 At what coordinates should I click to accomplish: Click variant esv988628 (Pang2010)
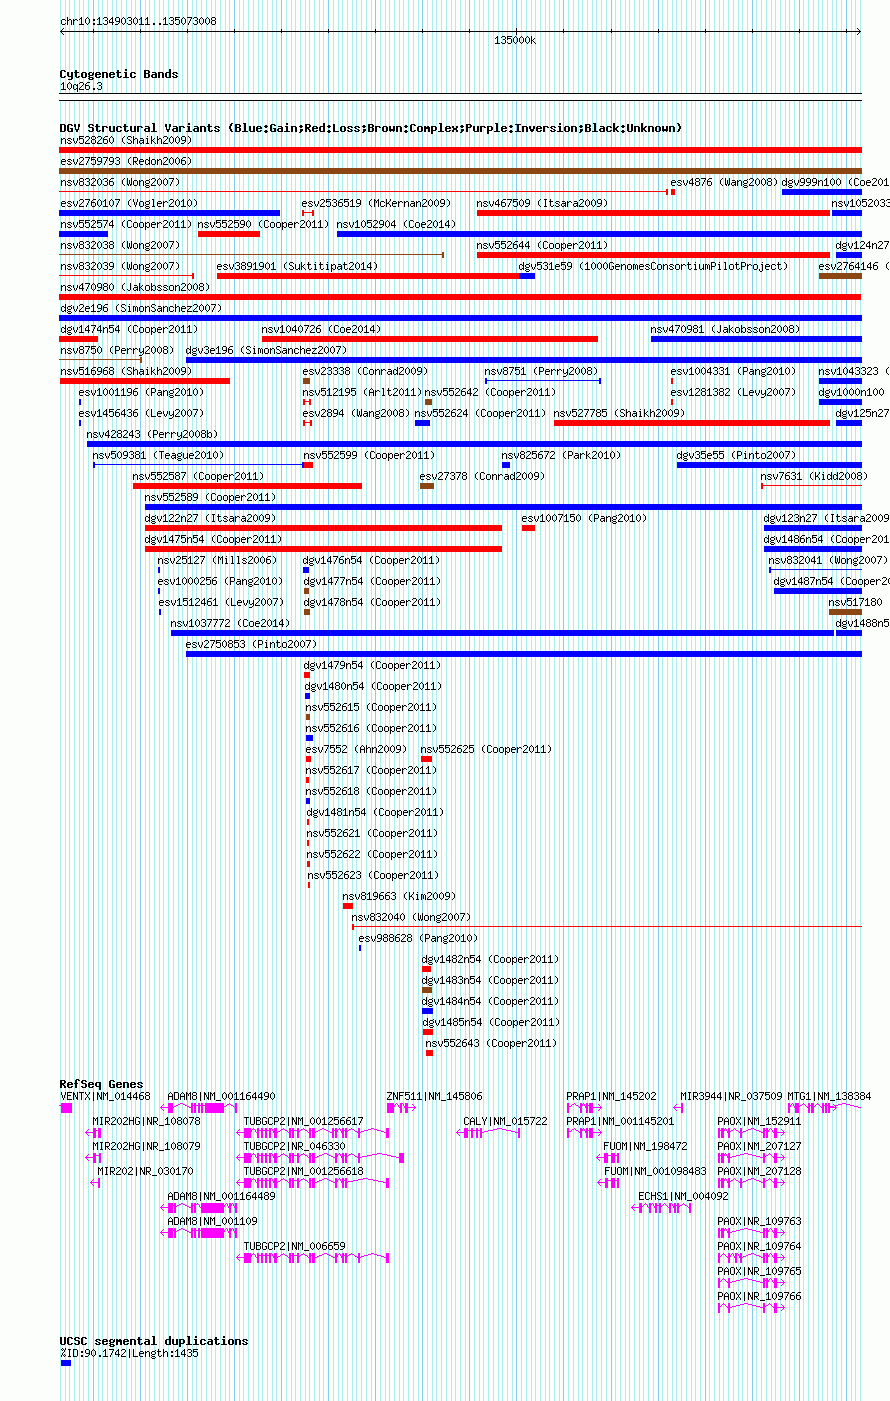[x=360, y=948]
